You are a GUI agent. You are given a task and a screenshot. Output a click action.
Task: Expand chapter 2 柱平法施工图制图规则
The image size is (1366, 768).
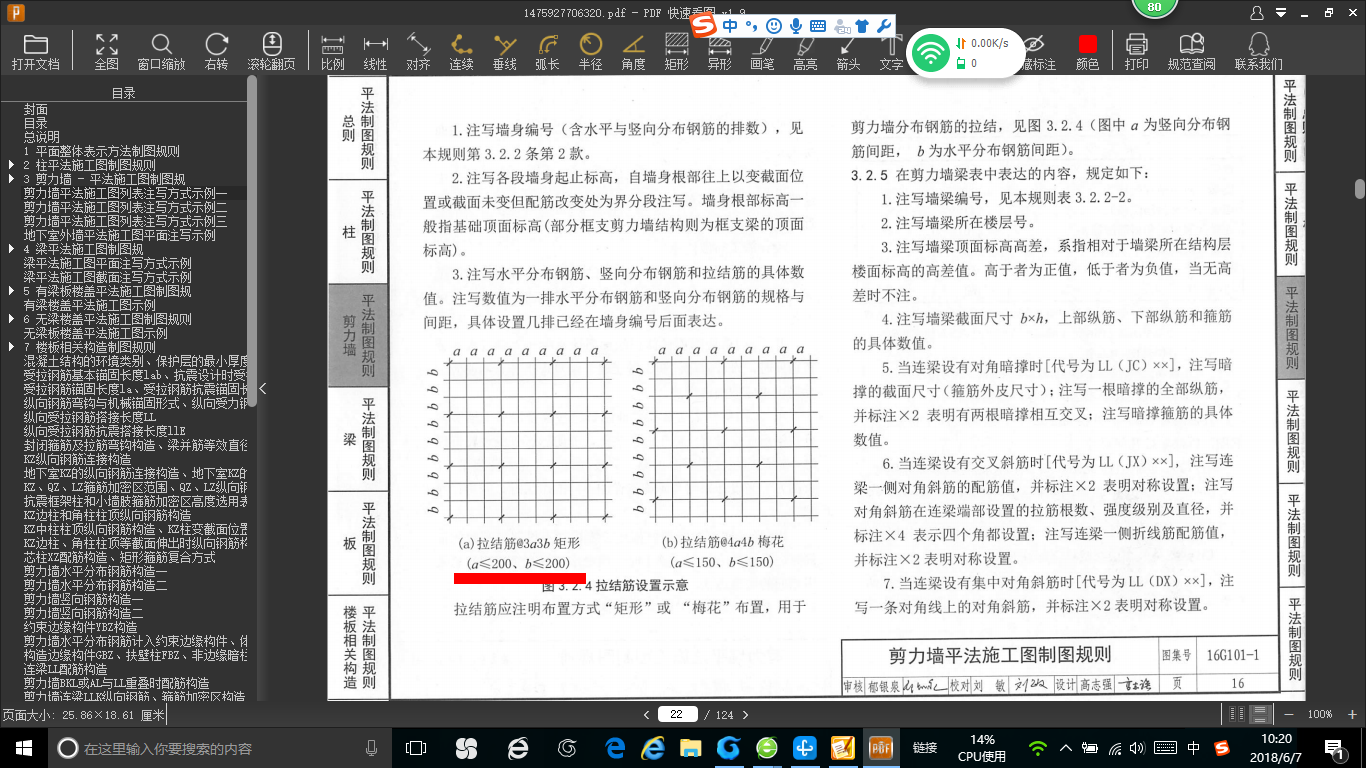[11, 165]
